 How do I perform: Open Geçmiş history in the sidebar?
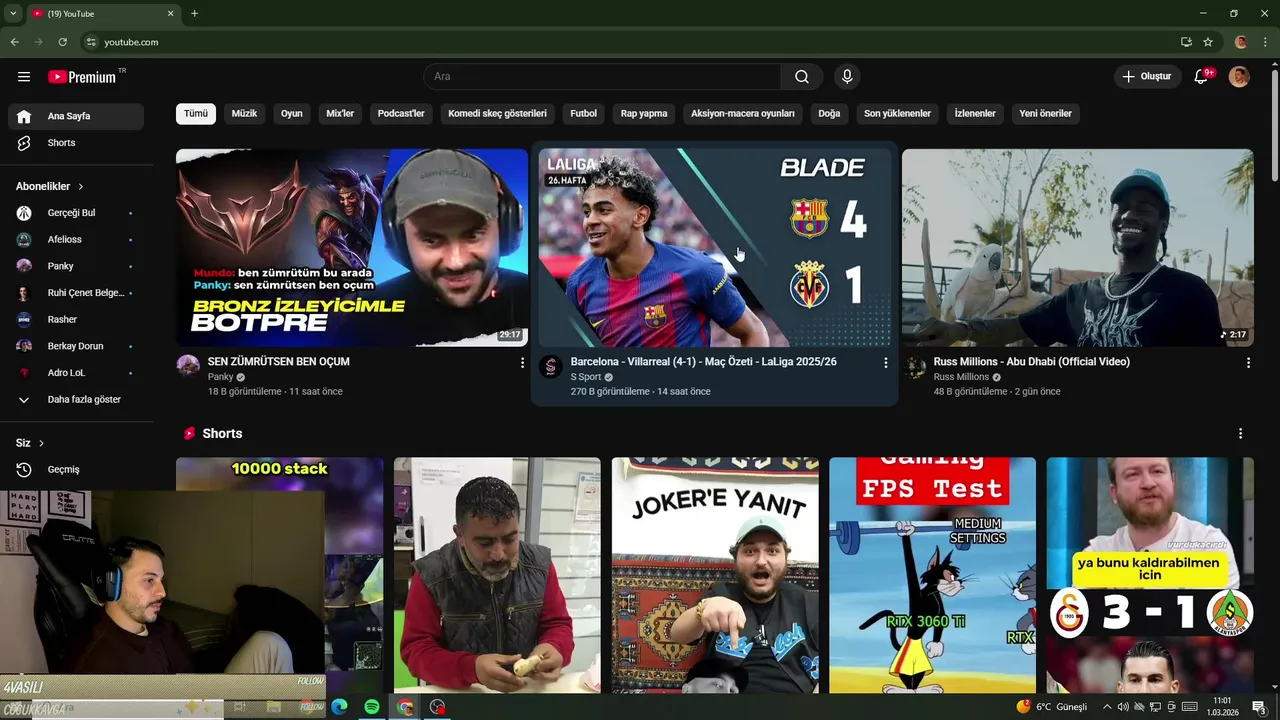[76, 469]
